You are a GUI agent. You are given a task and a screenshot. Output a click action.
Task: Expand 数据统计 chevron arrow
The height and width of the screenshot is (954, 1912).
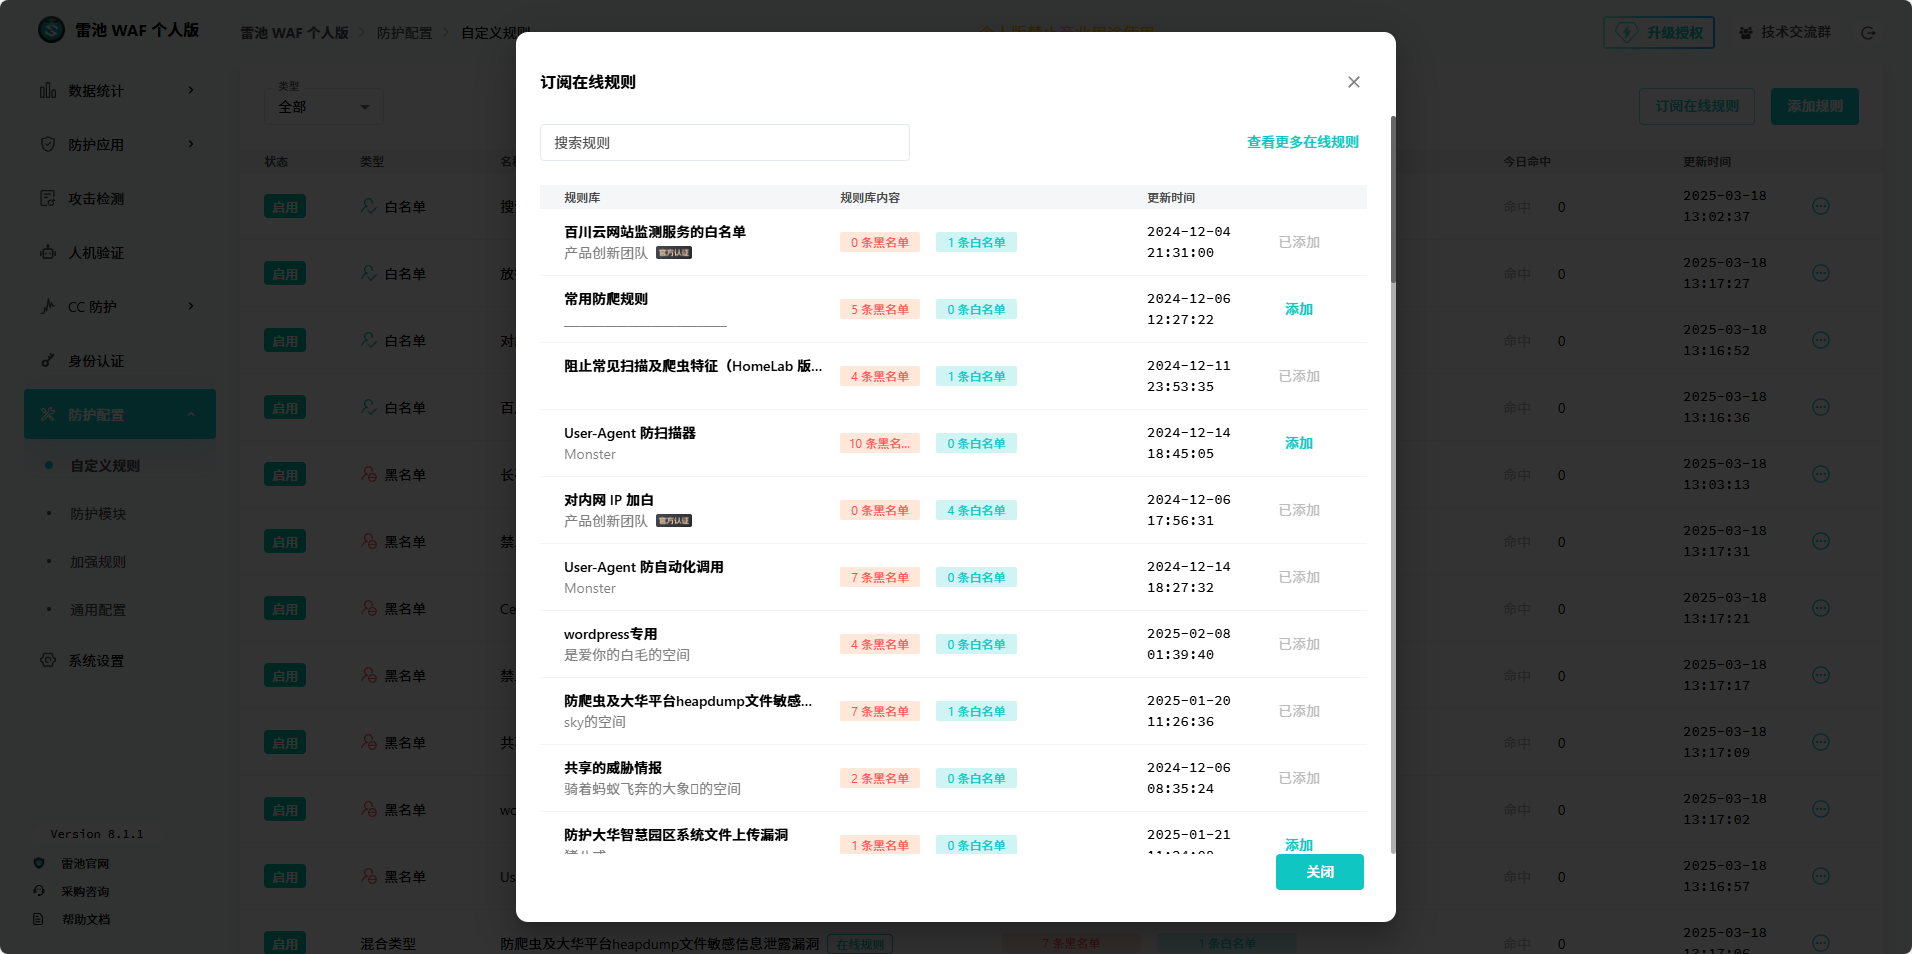pyautogui.click(x=191, y=91)
